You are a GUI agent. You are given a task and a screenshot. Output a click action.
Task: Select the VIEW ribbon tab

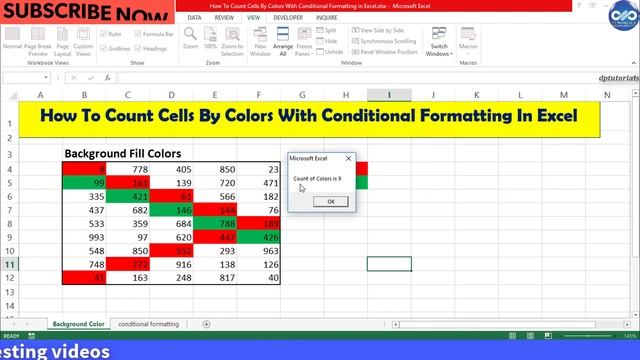click(253, 18)
